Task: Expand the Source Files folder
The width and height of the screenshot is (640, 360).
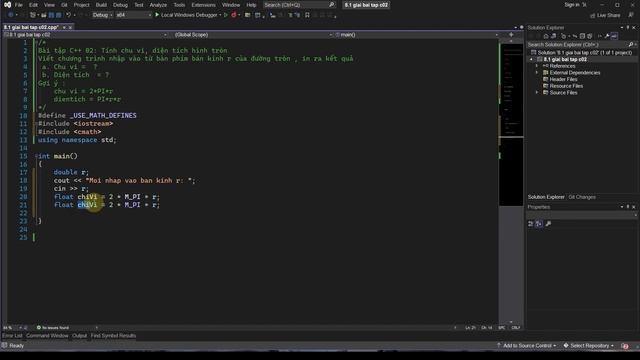Action: click(x=537, y=93)
